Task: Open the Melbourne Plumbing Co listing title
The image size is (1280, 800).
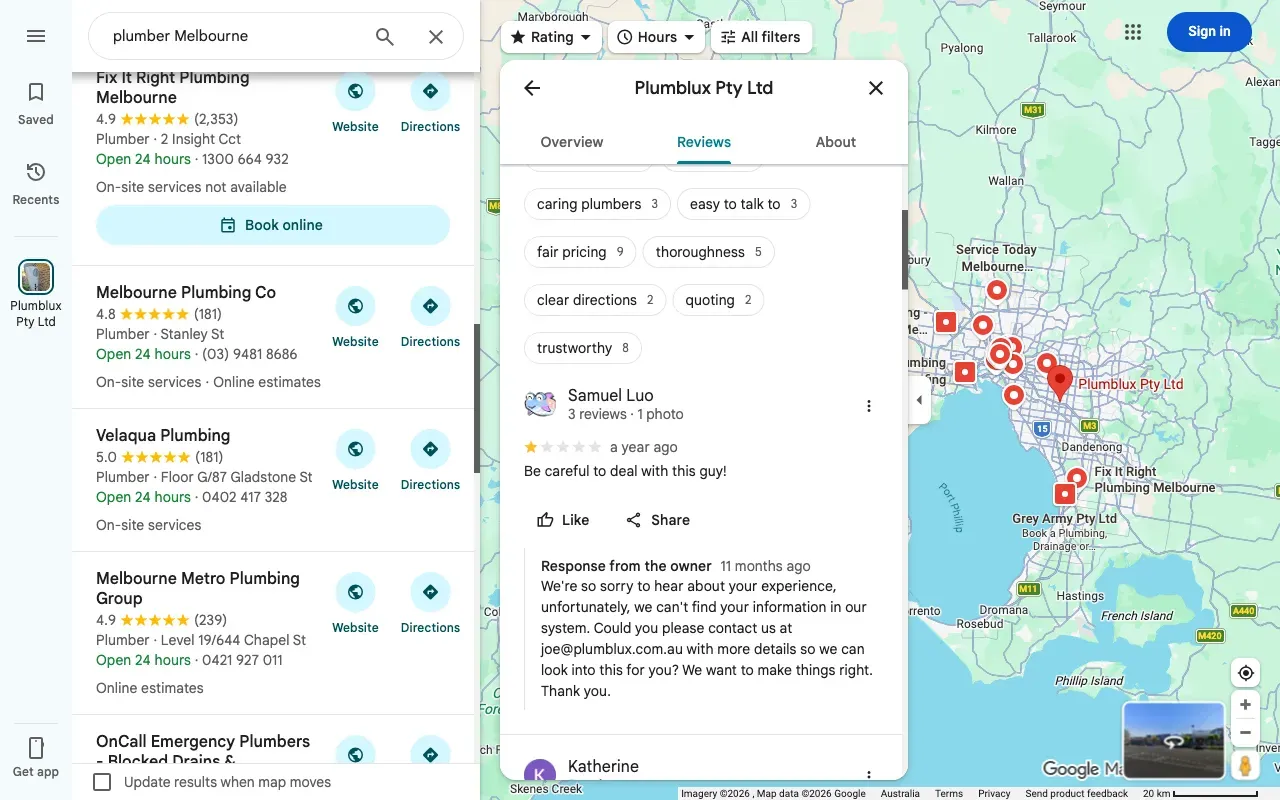Action: [x=186, y=292]
